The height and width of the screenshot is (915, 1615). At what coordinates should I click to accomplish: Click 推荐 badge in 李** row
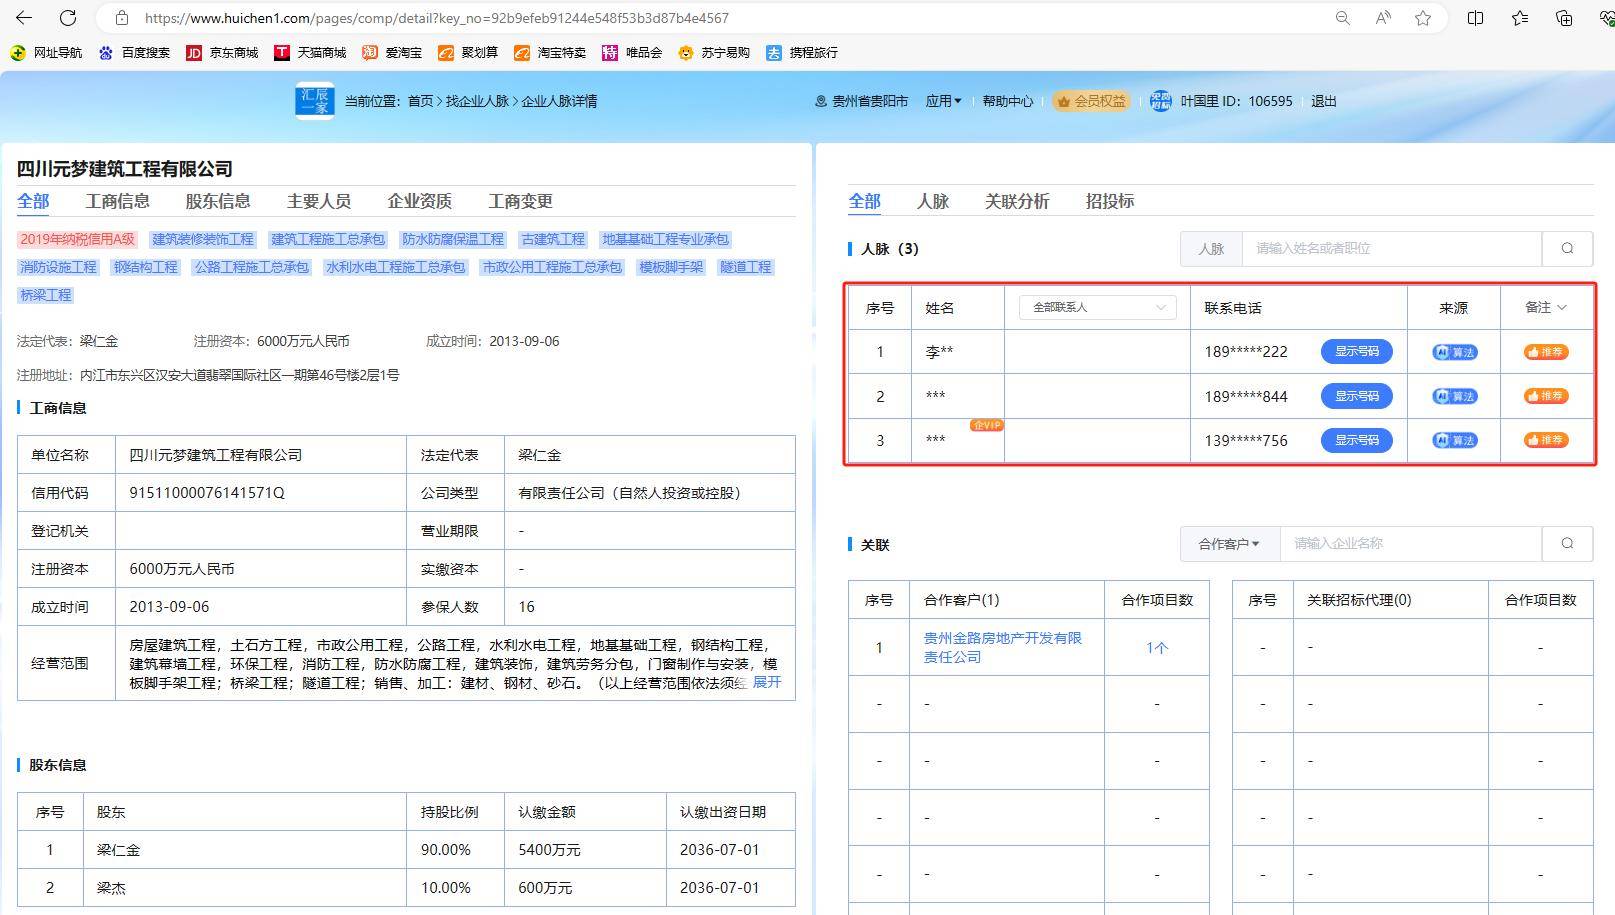(1545, 352)
